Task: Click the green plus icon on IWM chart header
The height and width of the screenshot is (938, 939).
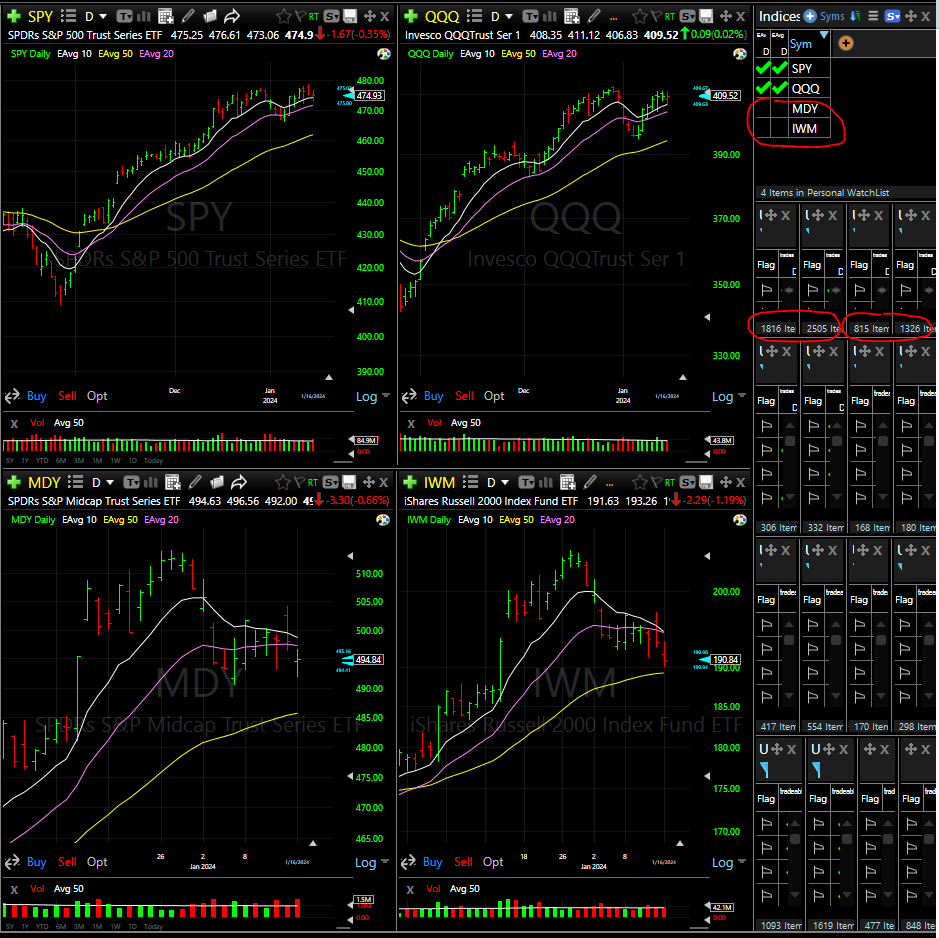Action: [411, 482]
